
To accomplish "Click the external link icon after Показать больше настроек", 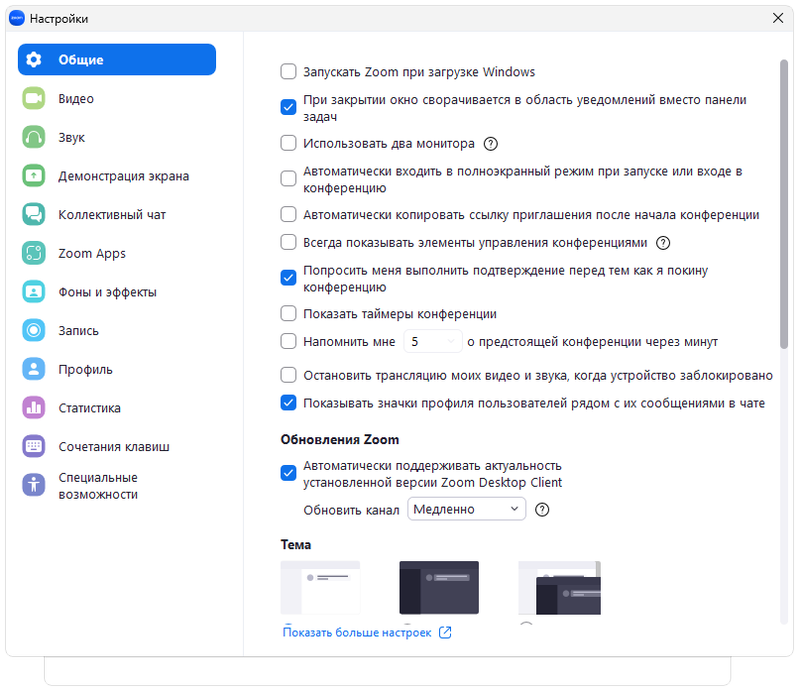I will [445, 633].
